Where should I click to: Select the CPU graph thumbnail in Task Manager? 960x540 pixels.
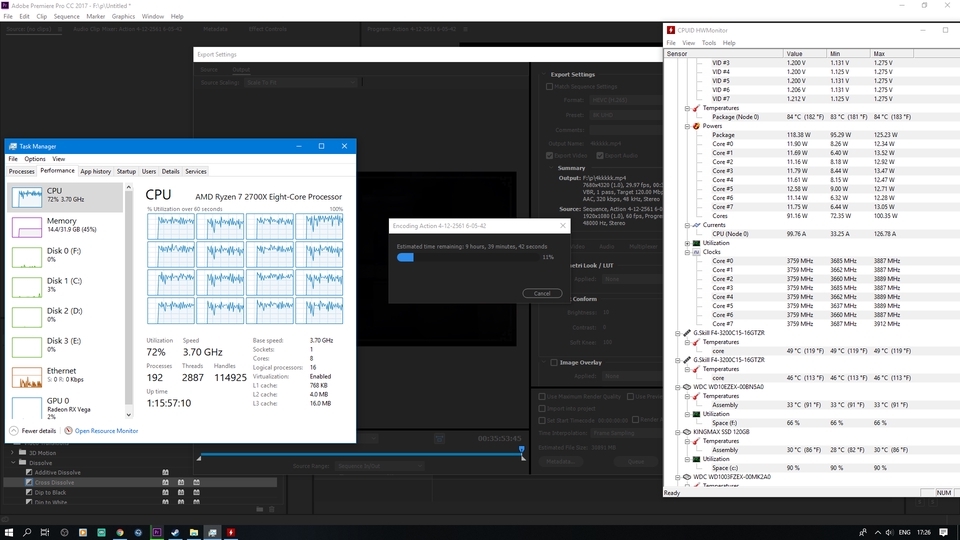click(27, 197)
